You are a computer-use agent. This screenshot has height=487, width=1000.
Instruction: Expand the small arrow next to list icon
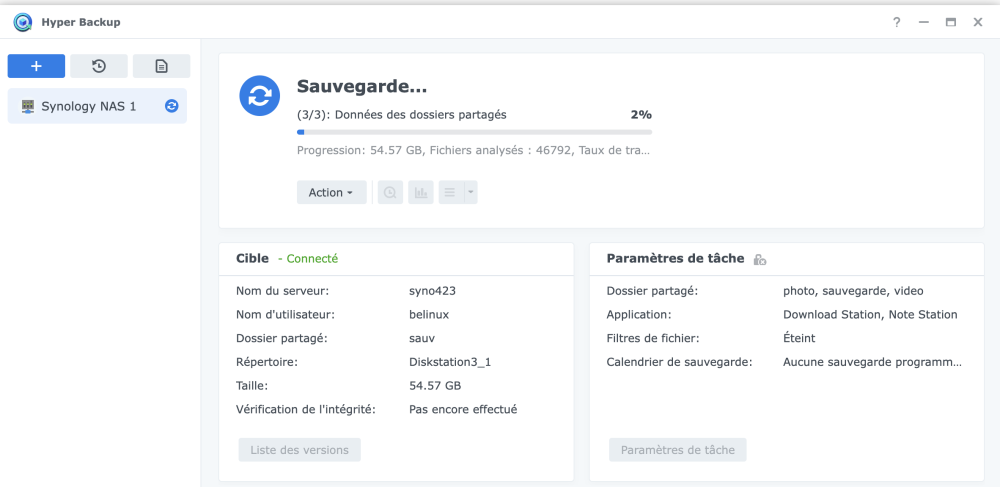click(x=471, y=192)
